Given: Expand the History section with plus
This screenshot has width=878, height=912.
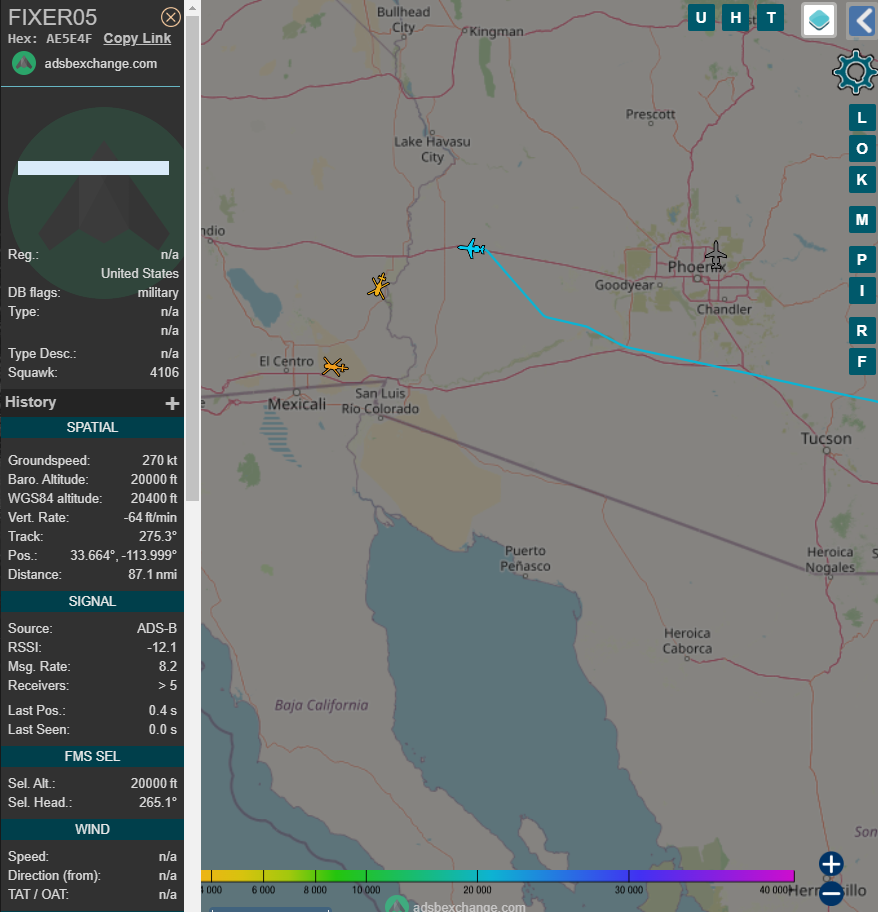Looking at the screenshot, I should pyautogui.click(x=172, y=403).
